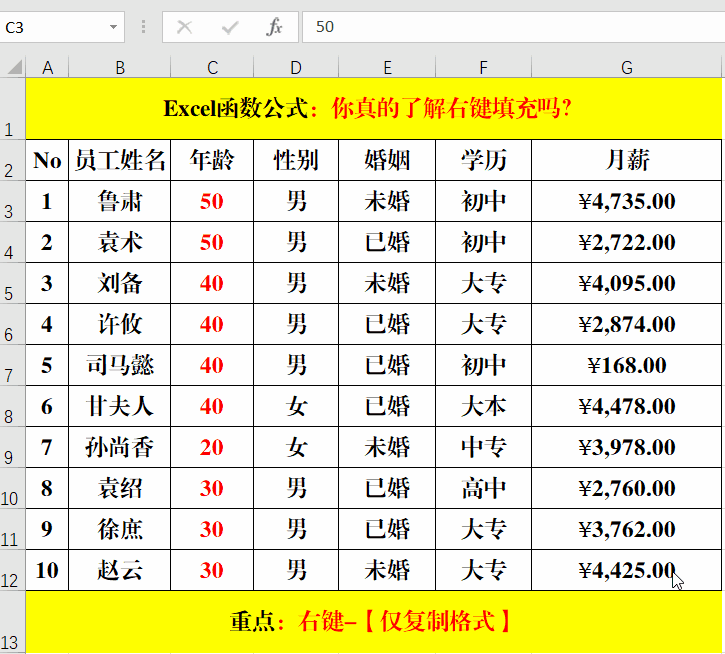This screenshot has width=725, height=654.
Task: Select the name cell '袁绍'
Action: [120, 488]
